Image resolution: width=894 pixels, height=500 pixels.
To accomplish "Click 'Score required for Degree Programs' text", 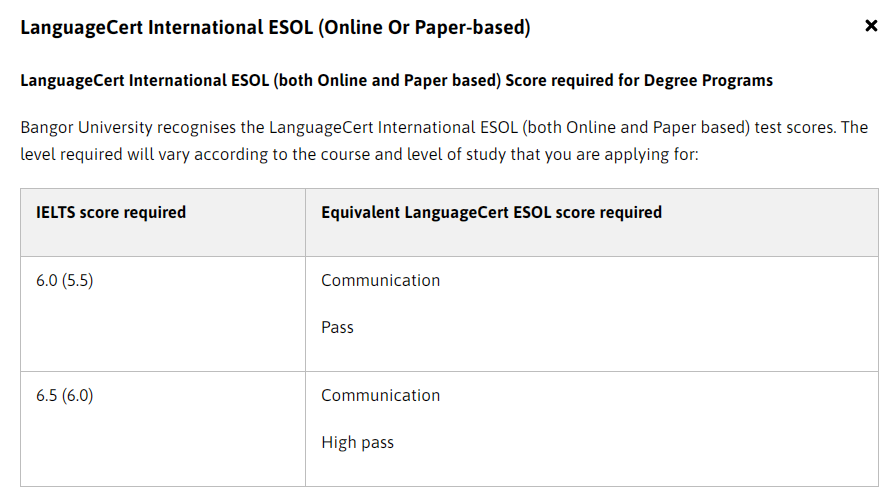I will coord(639,80).
